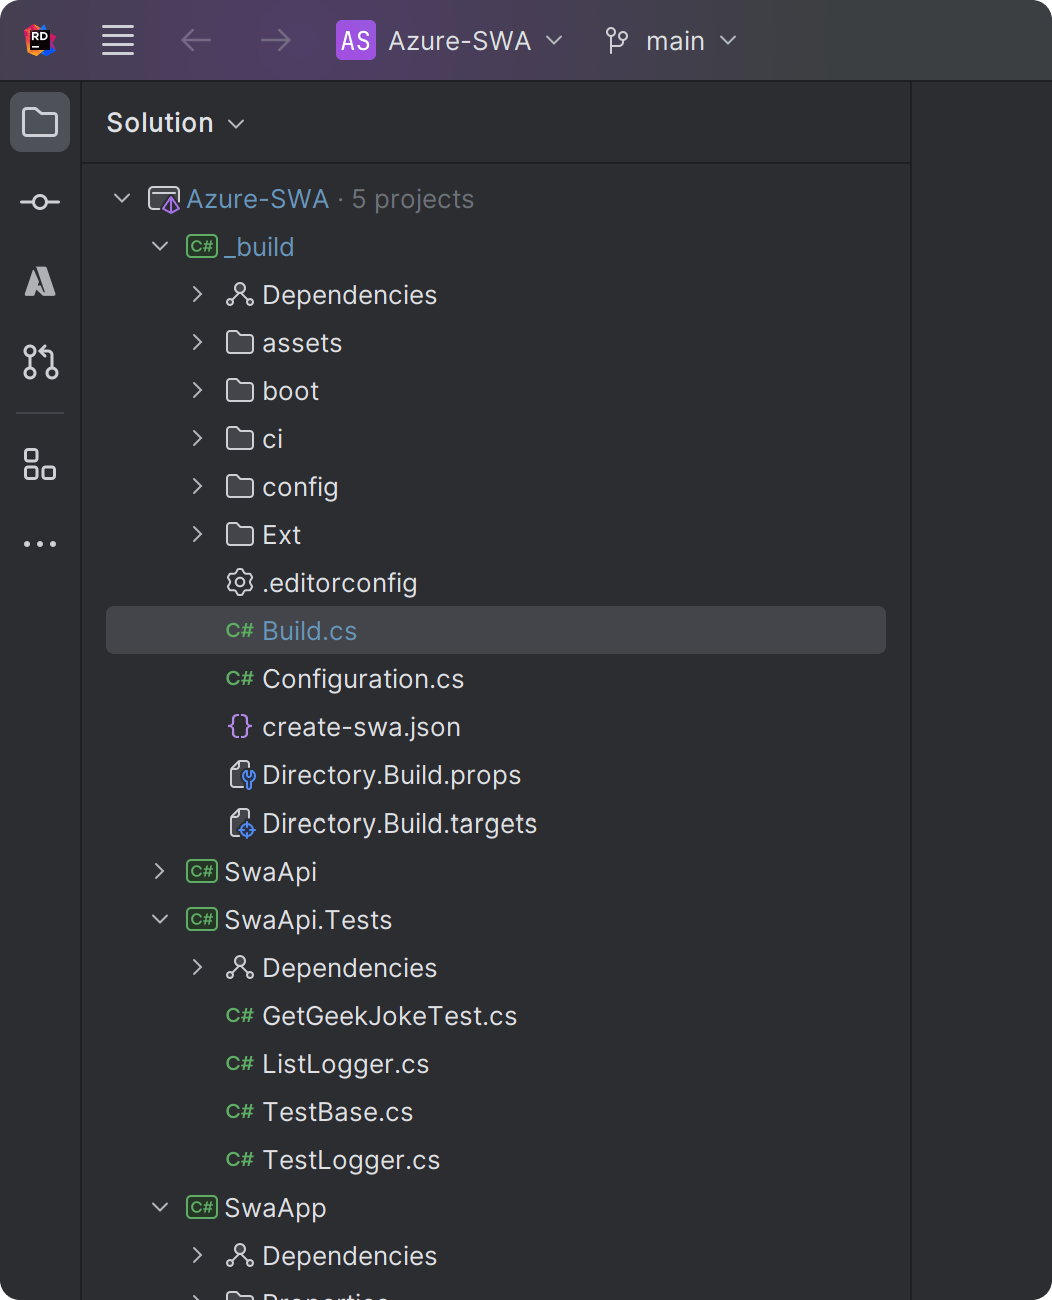Expand the assets folder
The image size is (1052, 1300).
coord(197,342)
